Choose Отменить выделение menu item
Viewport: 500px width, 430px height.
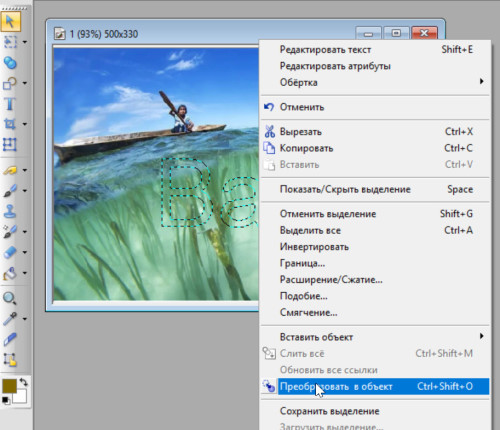pos(375,214)
